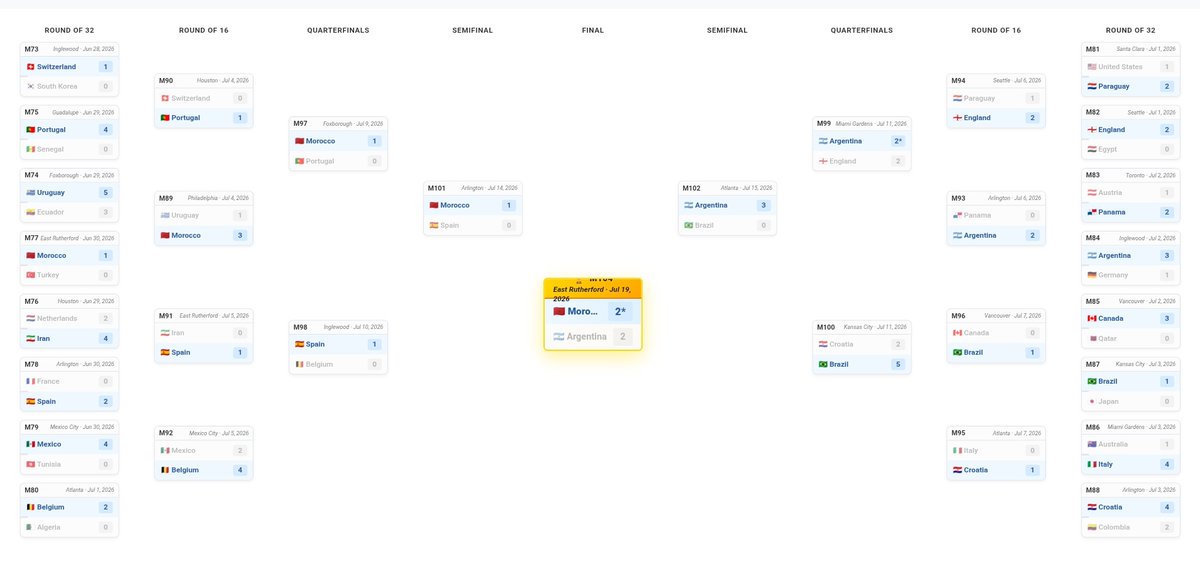Click the Croatia flag in quarterfinal M100
Image resolution: width=1200 pixels, height=573 pixels.
[x=823, y=345]
